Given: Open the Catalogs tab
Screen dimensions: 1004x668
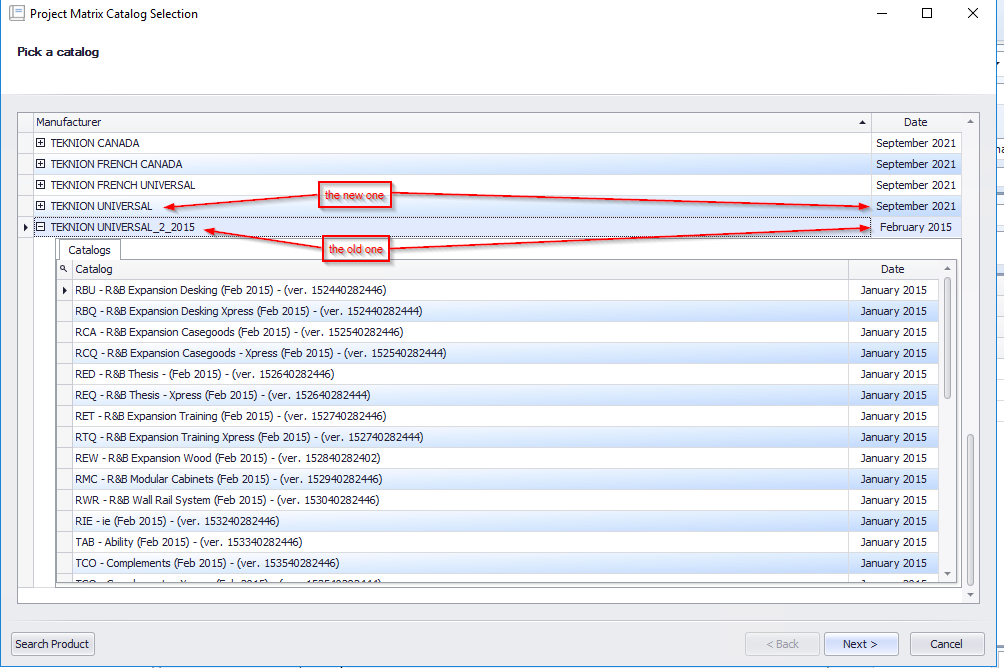Looking at the screenshot, I should pyautogui.click(x=90, y=250).
